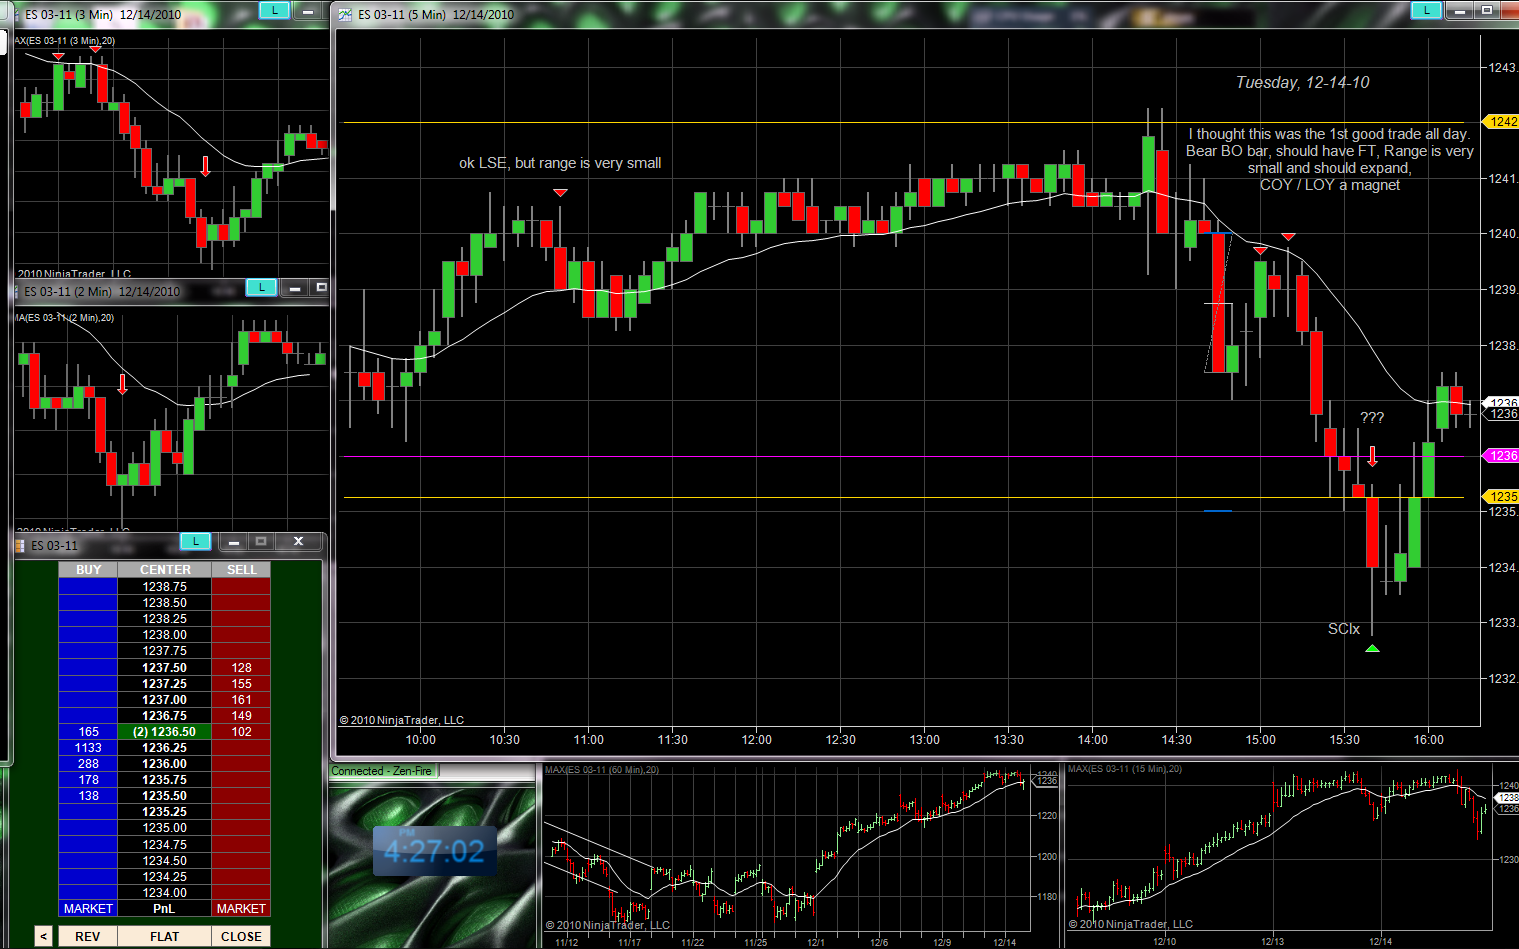Click the CENTER column header in ladder
Image resolution: width=1519 pixels, height=949 pixels.
tap(165, 569)
